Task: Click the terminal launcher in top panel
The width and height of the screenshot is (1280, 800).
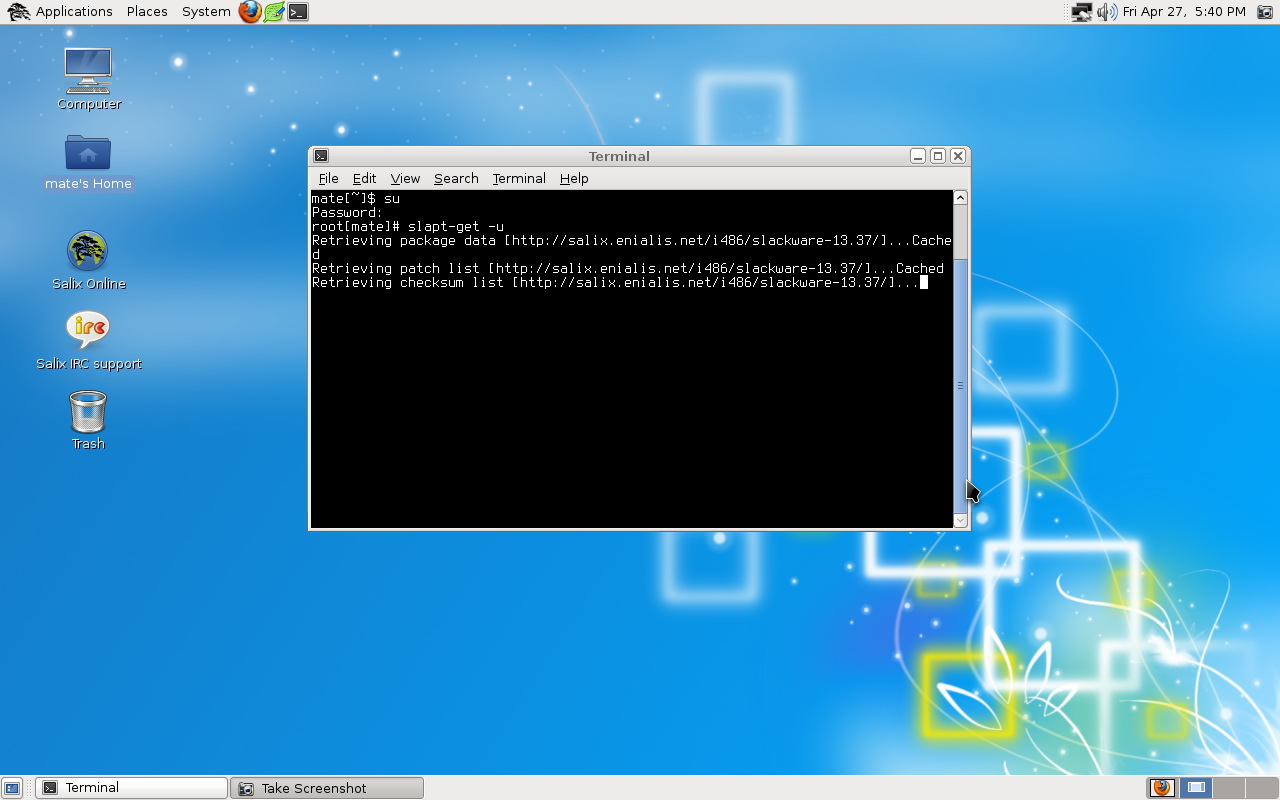Action: tap(298, 12)
